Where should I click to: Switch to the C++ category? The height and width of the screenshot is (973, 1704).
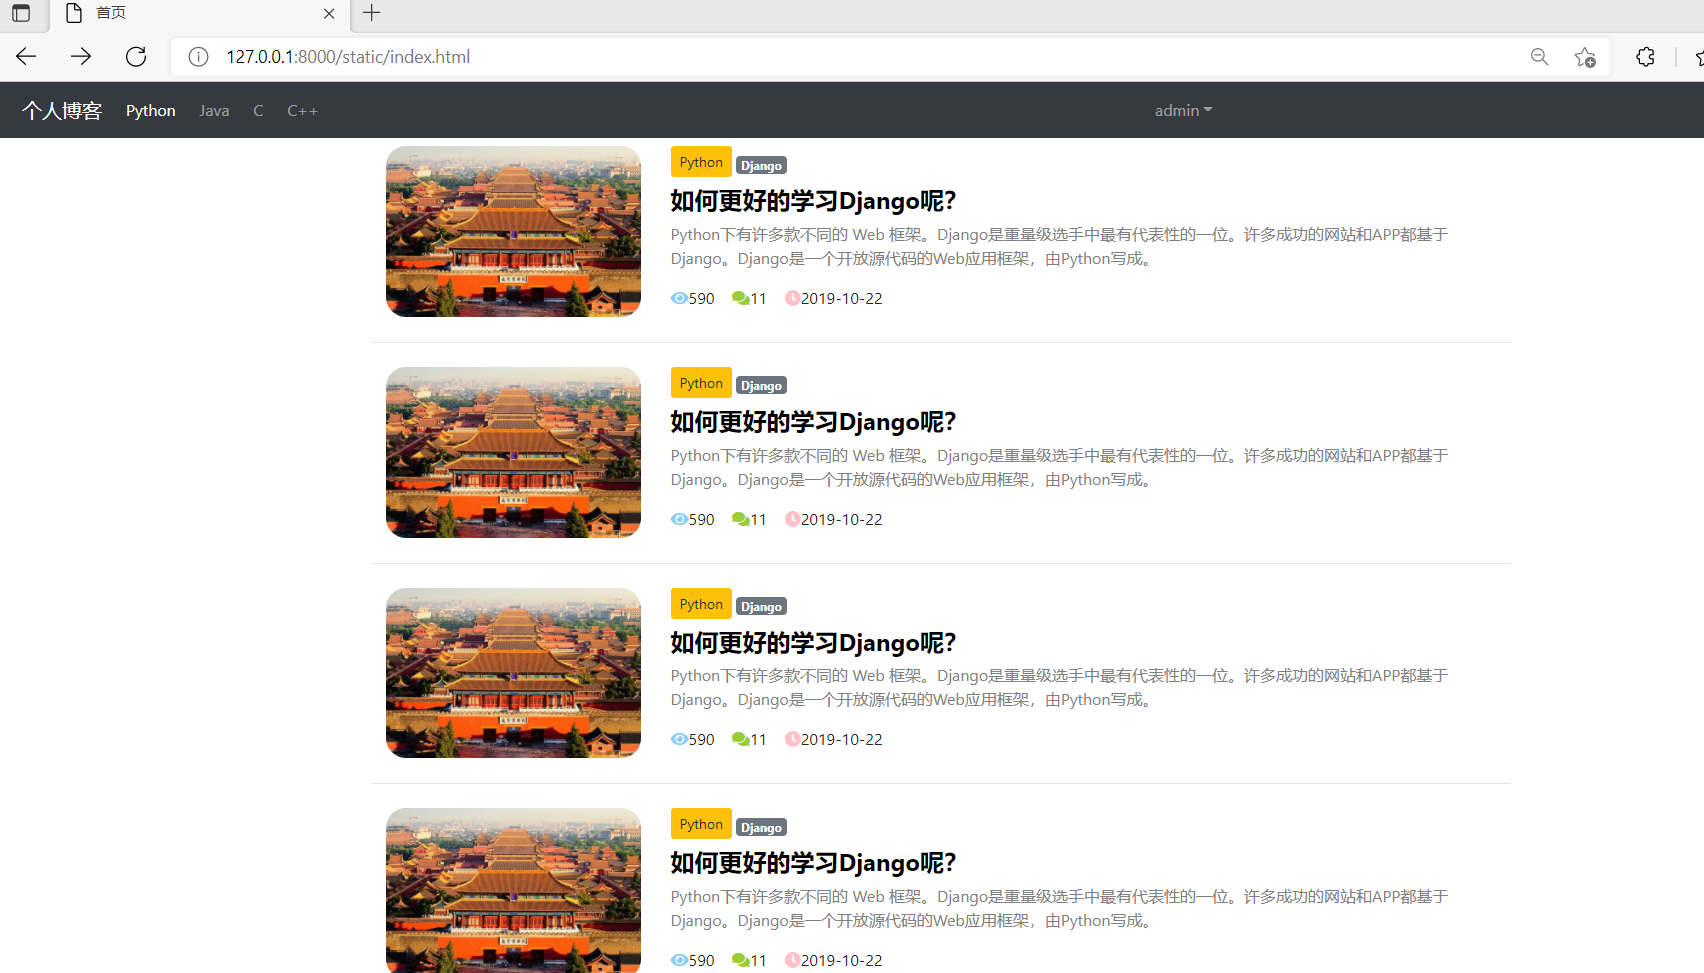pyautogui.click(x=302, y=111)
